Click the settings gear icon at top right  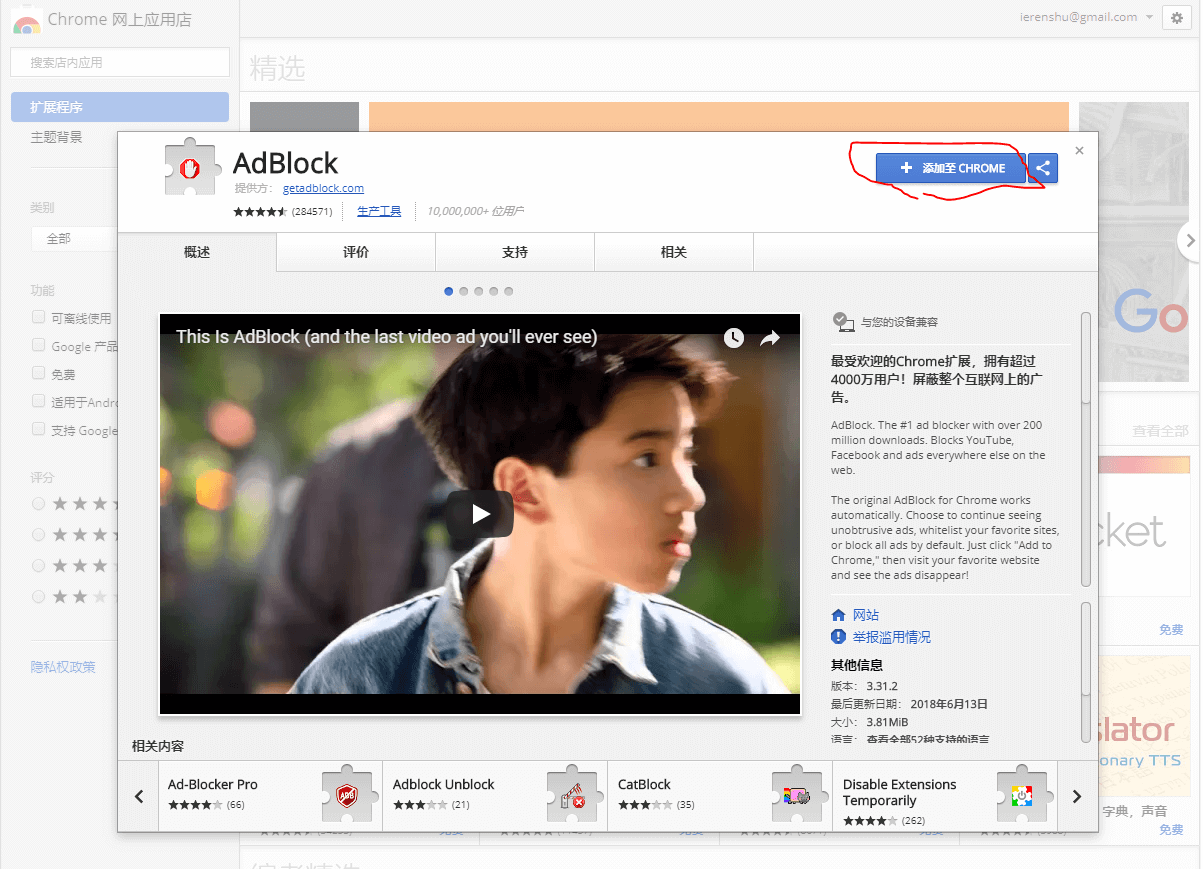pos(1177,18)
